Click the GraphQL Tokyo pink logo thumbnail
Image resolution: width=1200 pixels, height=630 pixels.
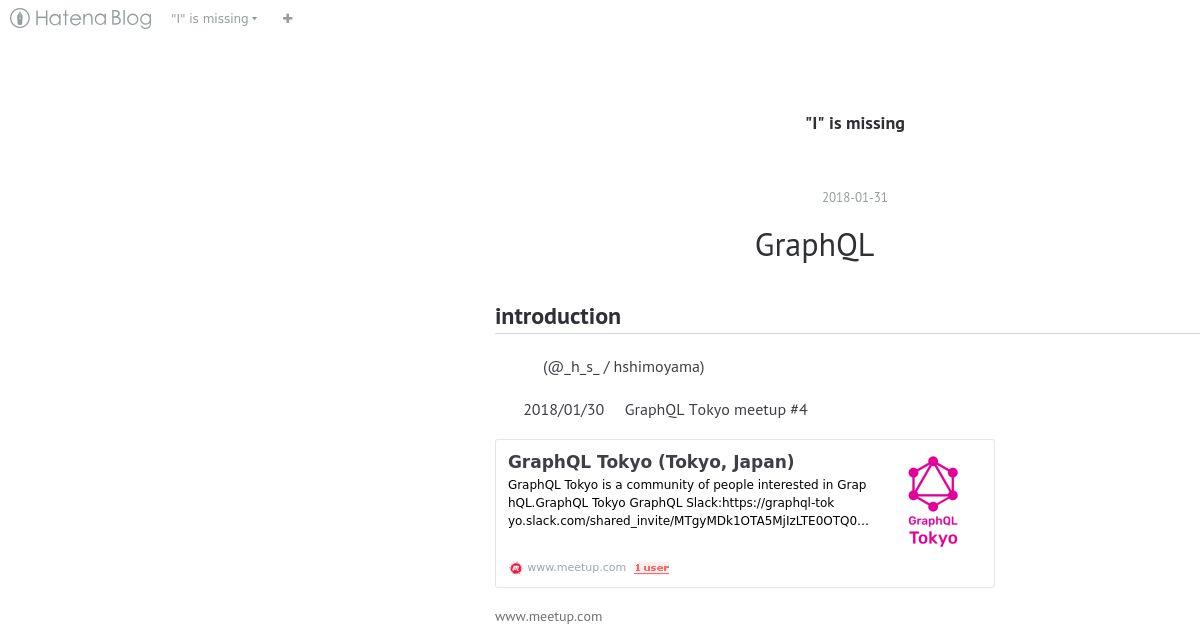coord(932,502)
